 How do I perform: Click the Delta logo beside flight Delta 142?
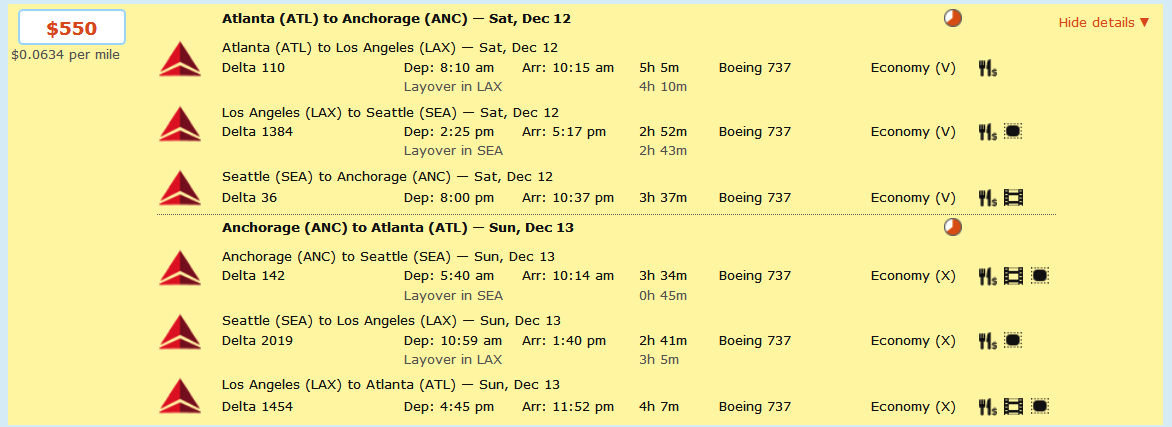click(180, 267)
